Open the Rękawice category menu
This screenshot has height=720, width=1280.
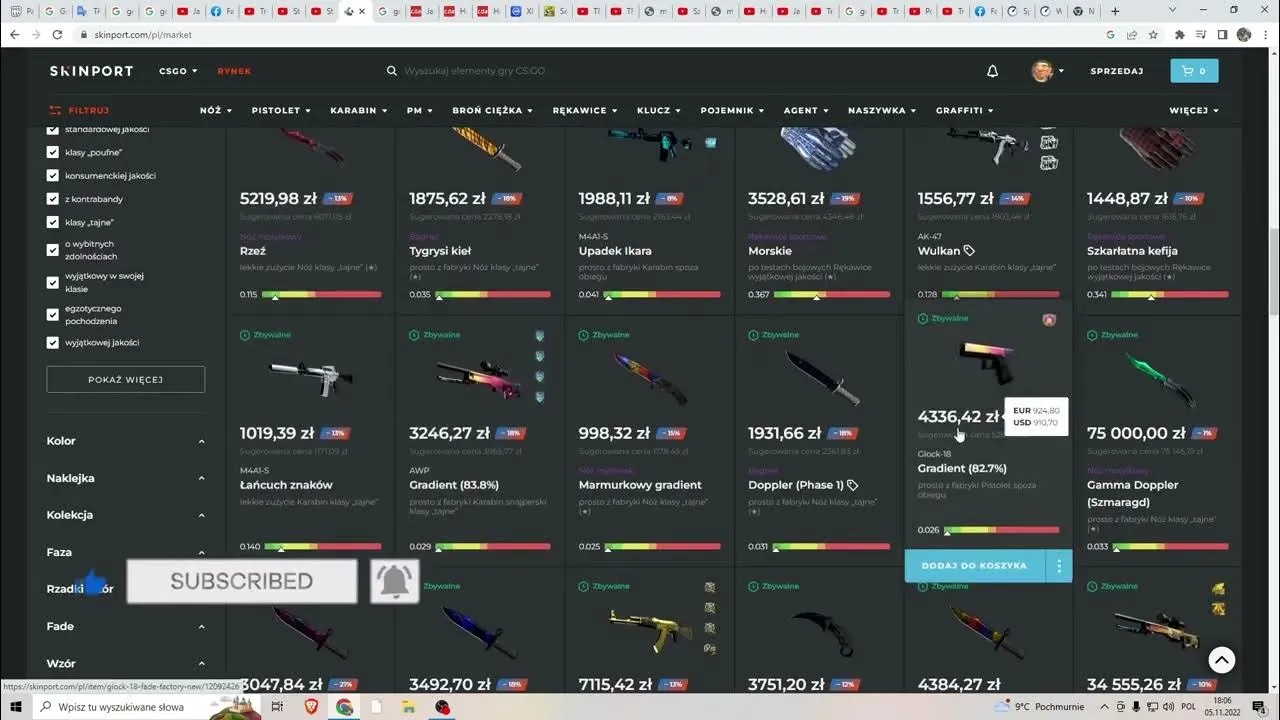click(585, 110)
